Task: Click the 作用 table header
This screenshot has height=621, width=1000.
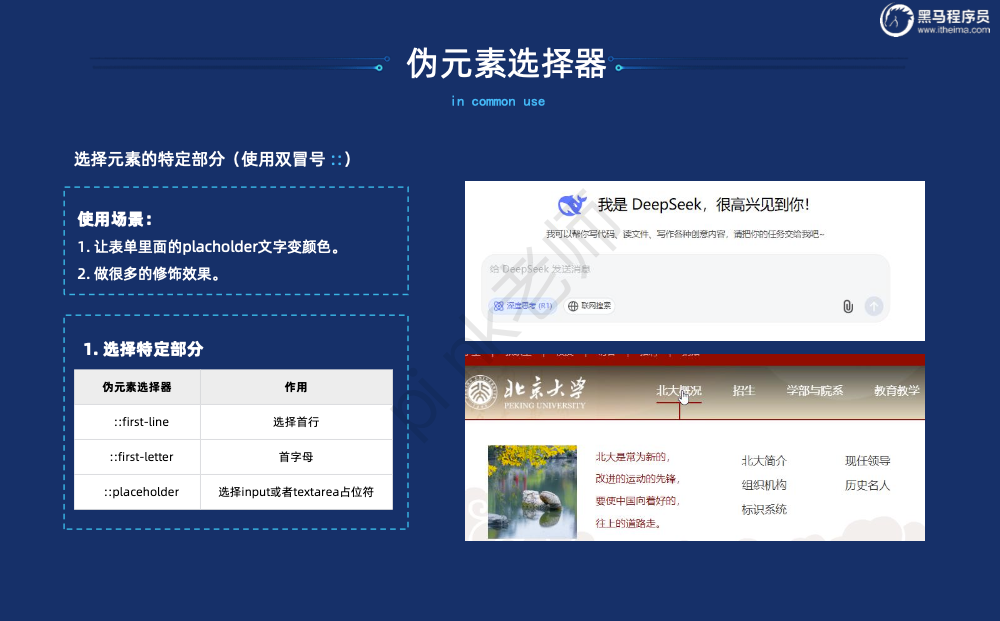Action: (x=297, y=387)
